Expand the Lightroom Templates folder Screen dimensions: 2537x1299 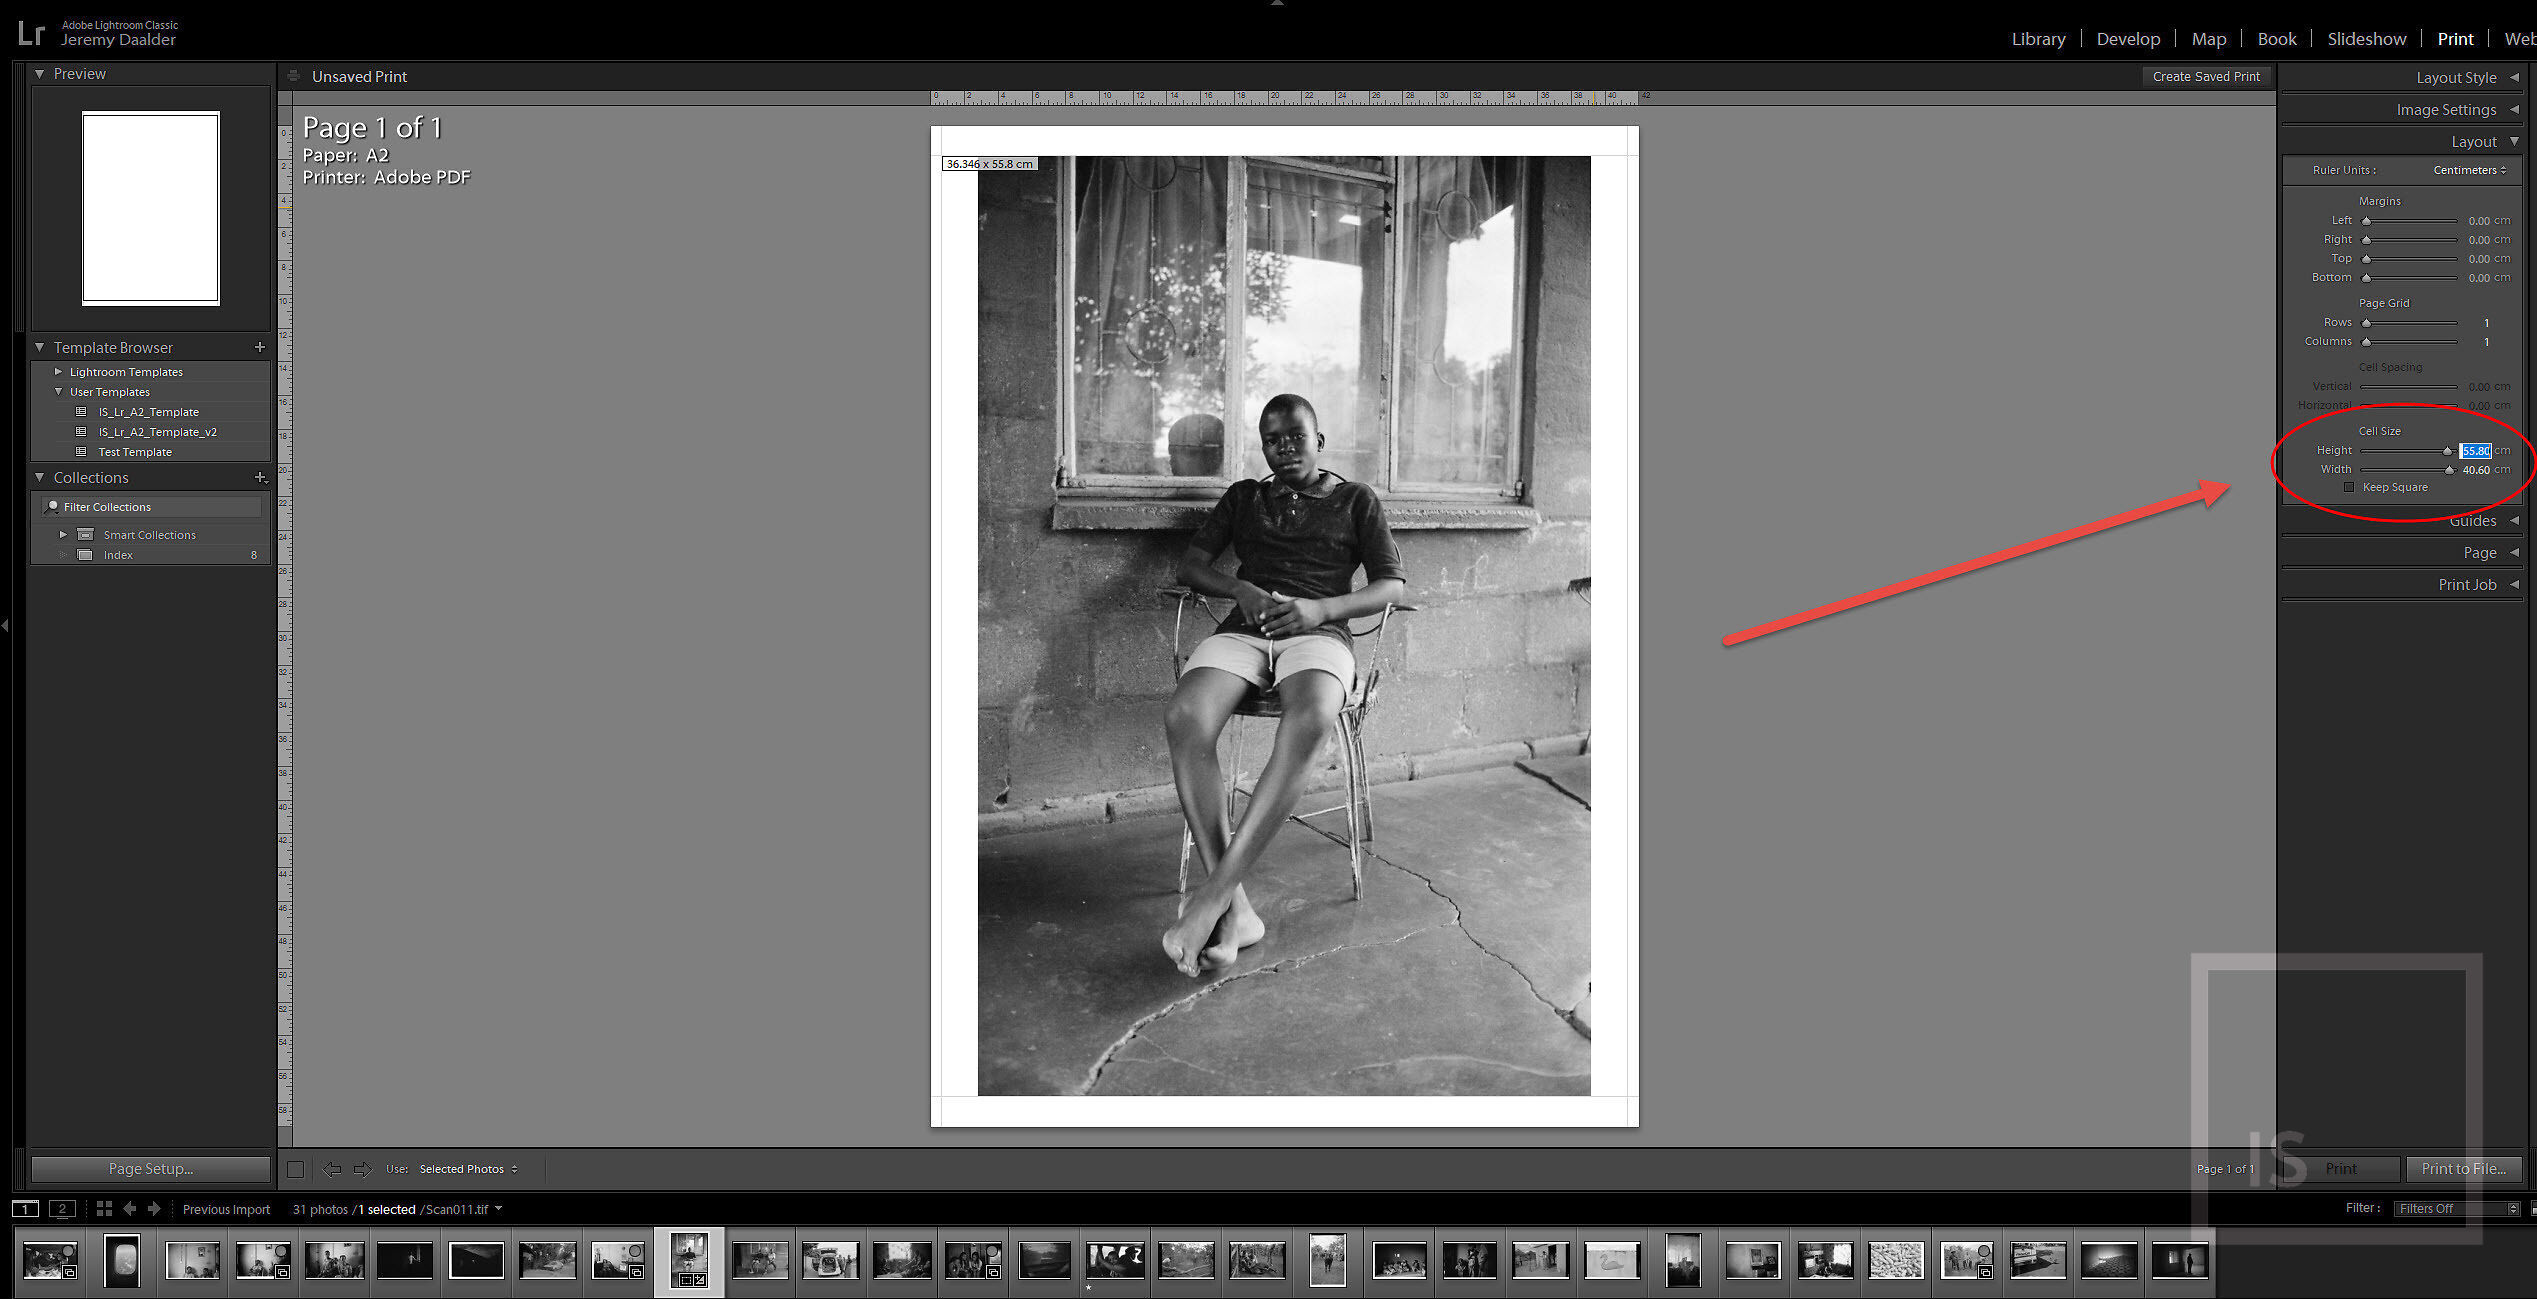[x=58, y=371]
